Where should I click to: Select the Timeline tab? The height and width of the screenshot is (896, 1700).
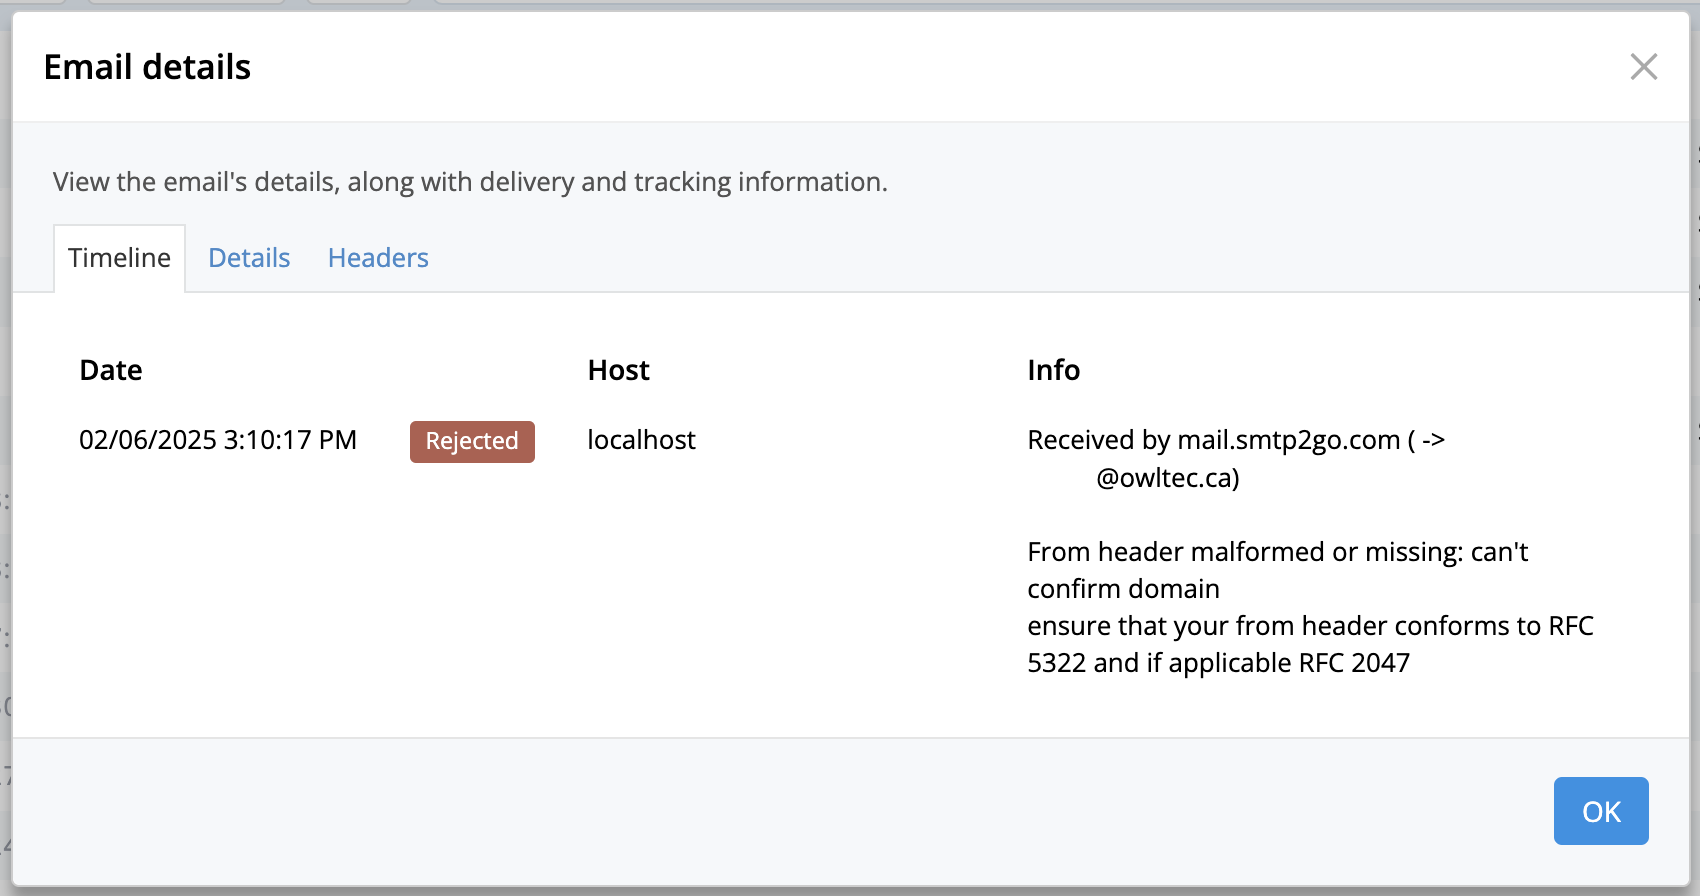pos(119,258)
